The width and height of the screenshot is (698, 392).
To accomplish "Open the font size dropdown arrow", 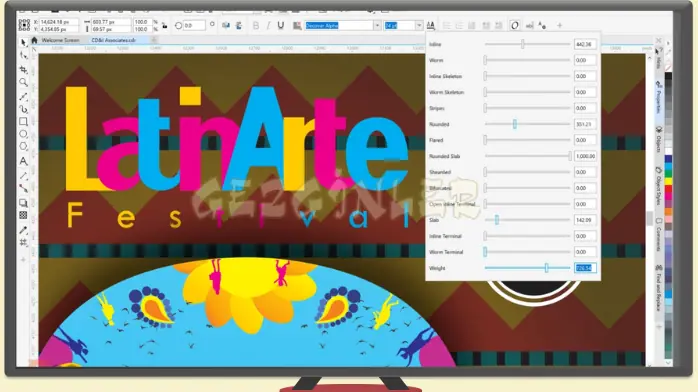I will pos(419,25).
